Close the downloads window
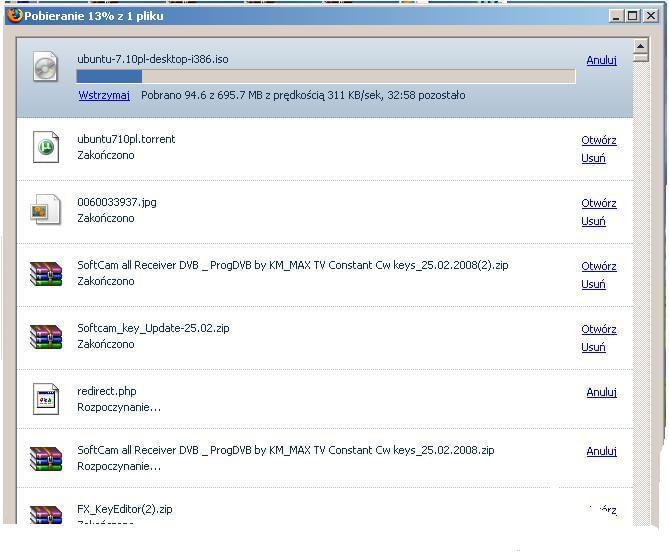 pyautogui.click(x=651, y=16)
